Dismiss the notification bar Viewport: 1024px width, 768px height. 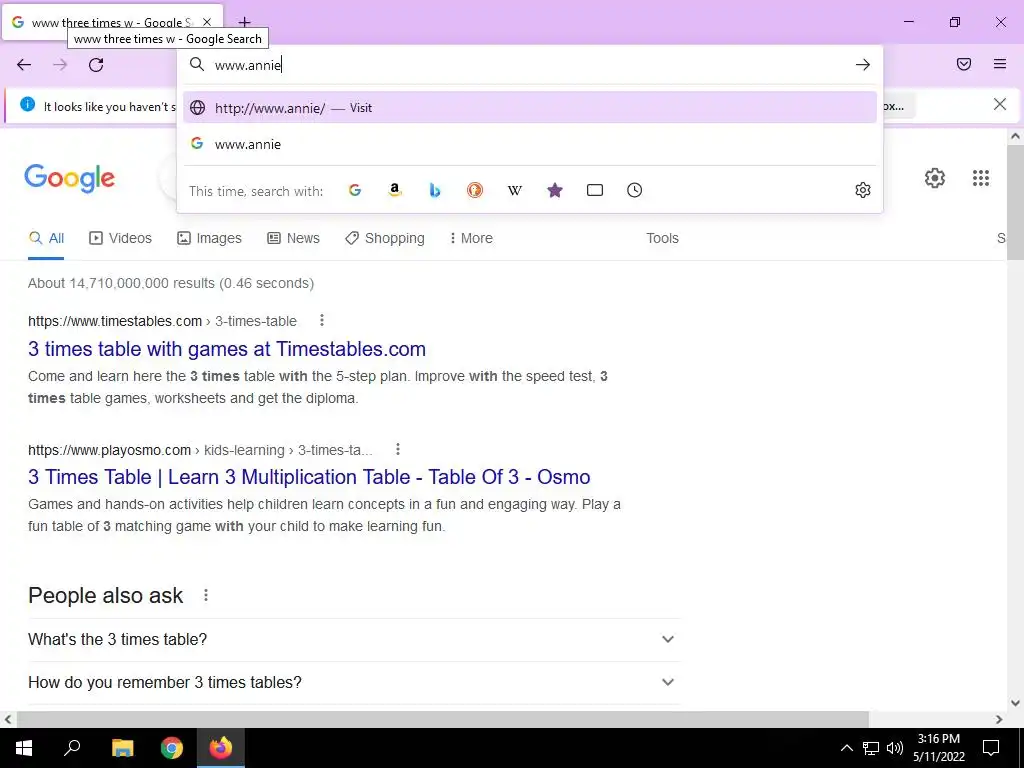1000,104
